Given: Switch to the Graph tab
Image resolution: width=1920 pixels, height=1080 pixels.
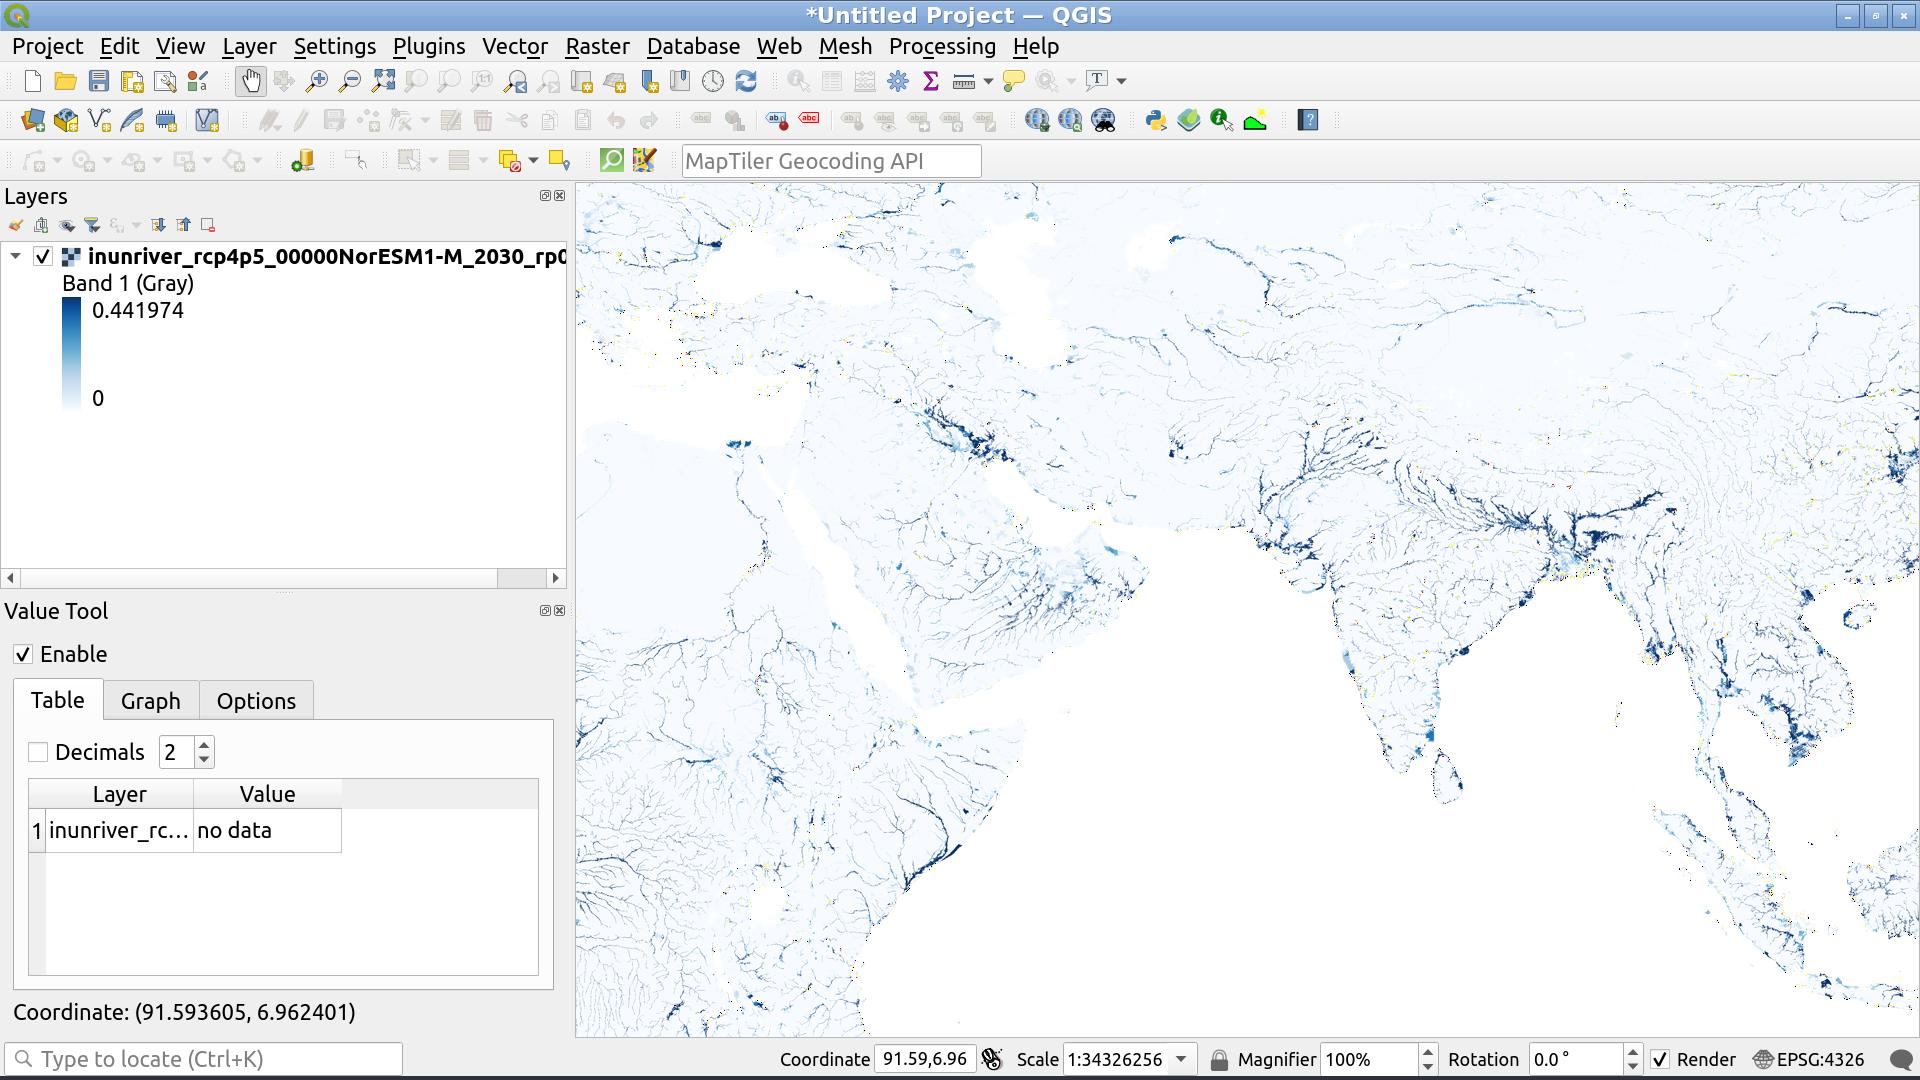Looking at the screenshot, I should [x=150, y=701].
